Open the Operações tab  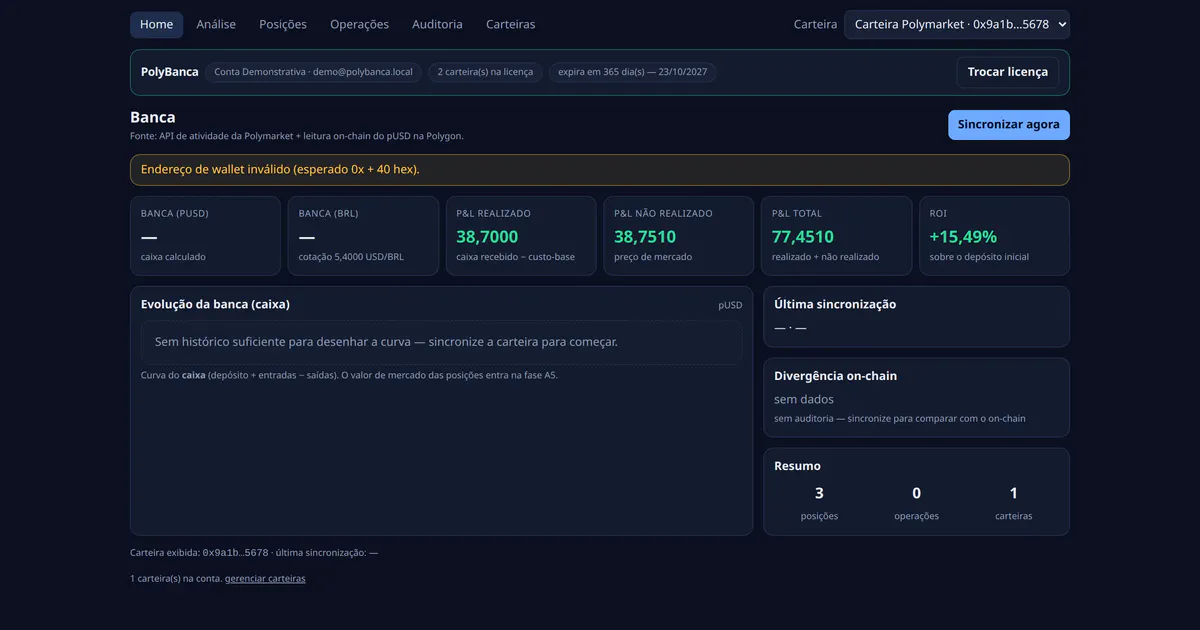pyautogui.click(x=359, y=24)
